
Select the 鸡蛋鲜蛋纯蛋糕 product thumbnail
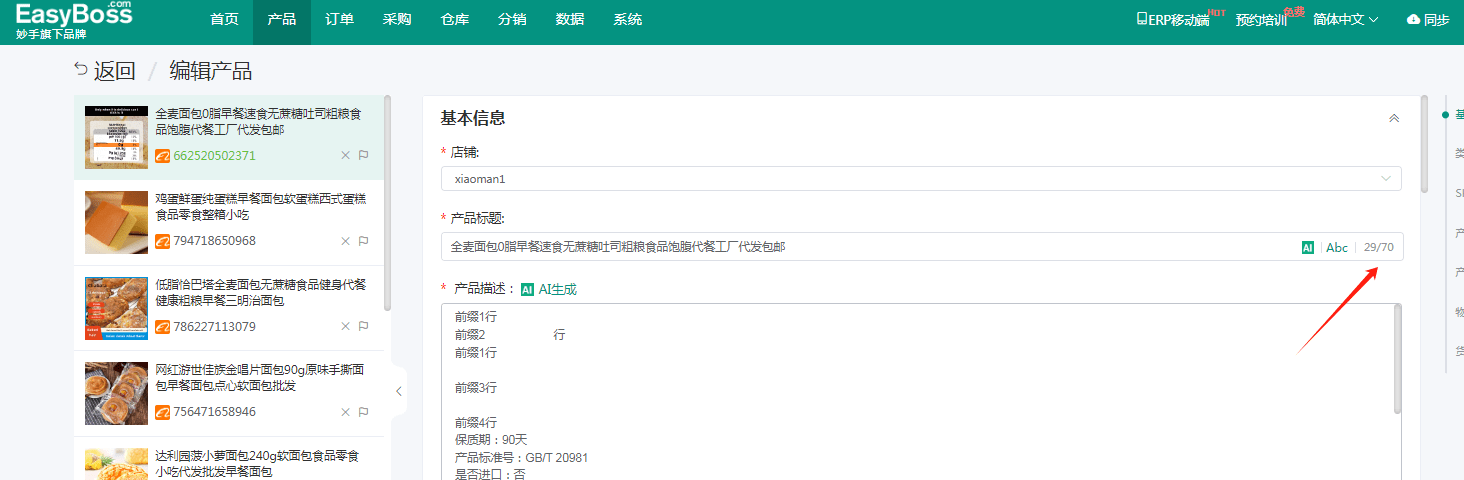coord(116,221)
